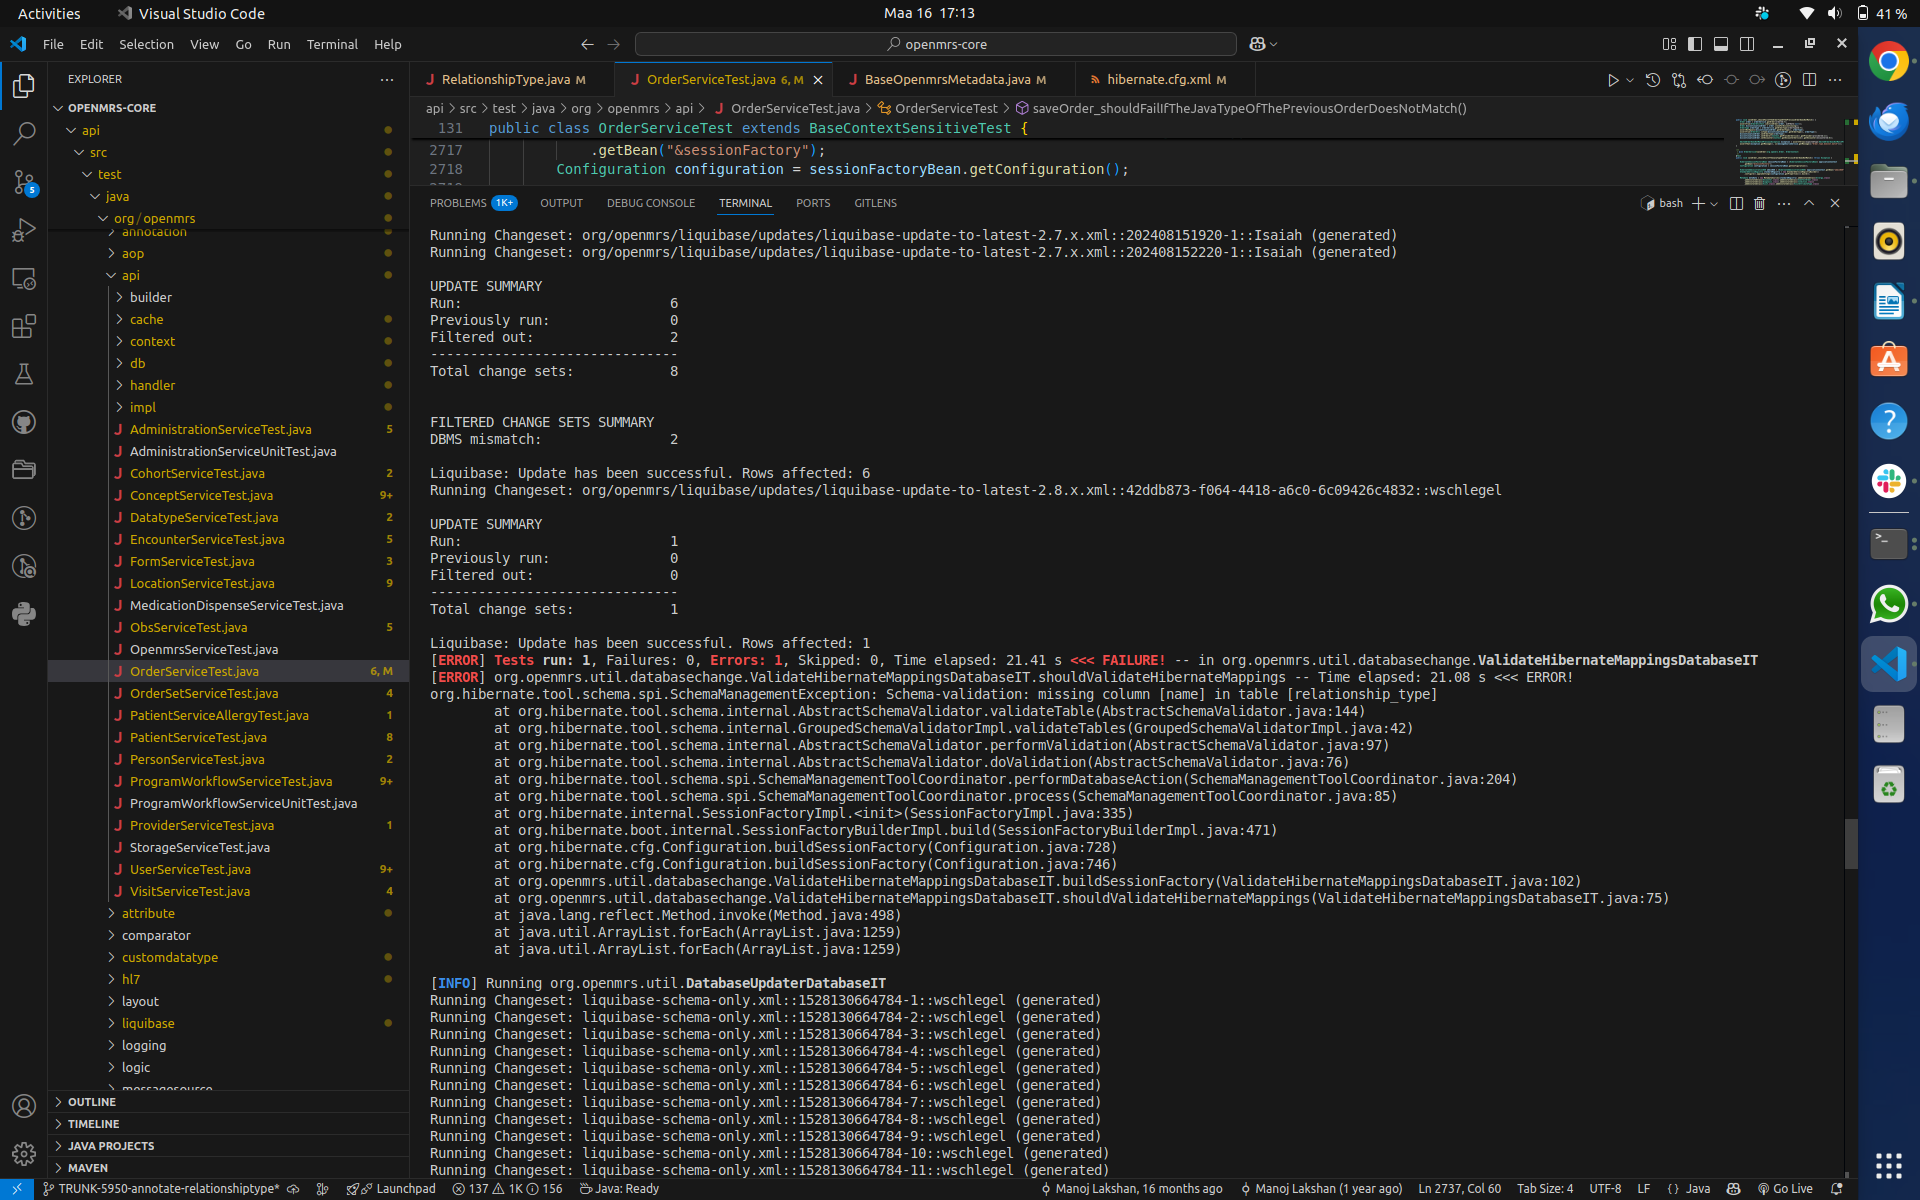1920x1200 pixels.
Task: Open Run button dropdown arrow
Action: (1630, 80)
